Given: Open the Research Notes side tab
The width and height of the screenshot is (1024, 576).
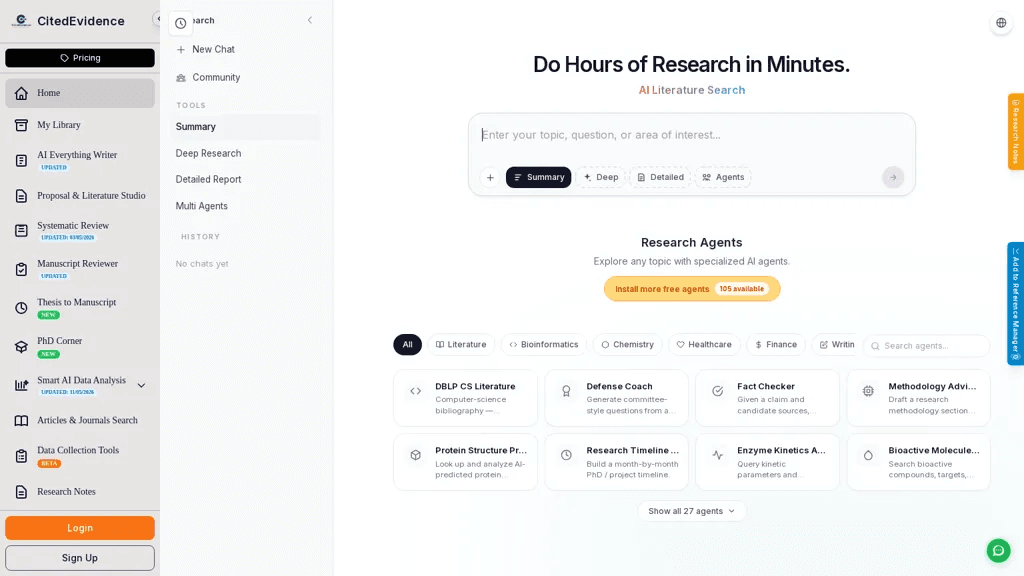Looking at the screenshot, I should 1016,131.
